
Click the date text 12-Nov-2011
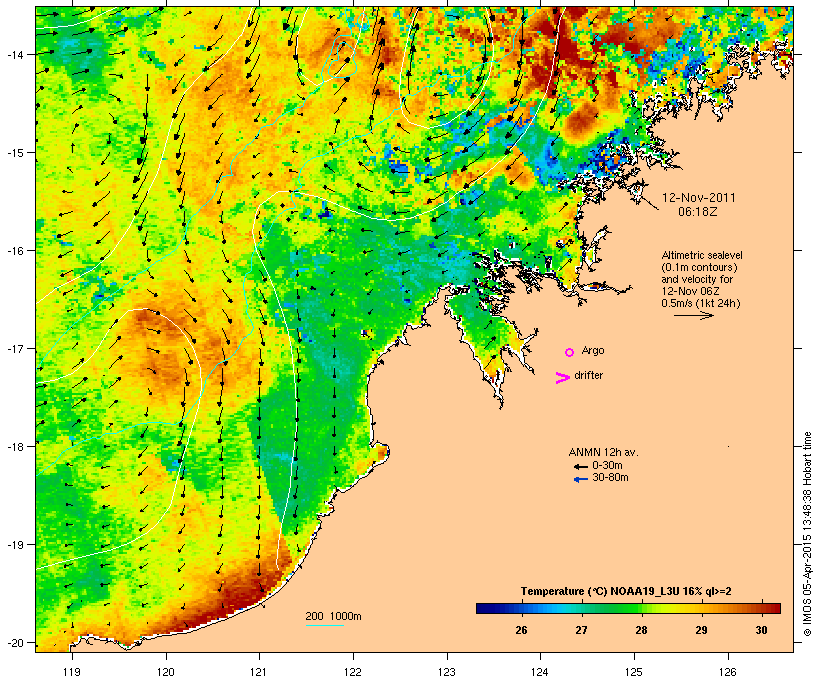(699, 198)
